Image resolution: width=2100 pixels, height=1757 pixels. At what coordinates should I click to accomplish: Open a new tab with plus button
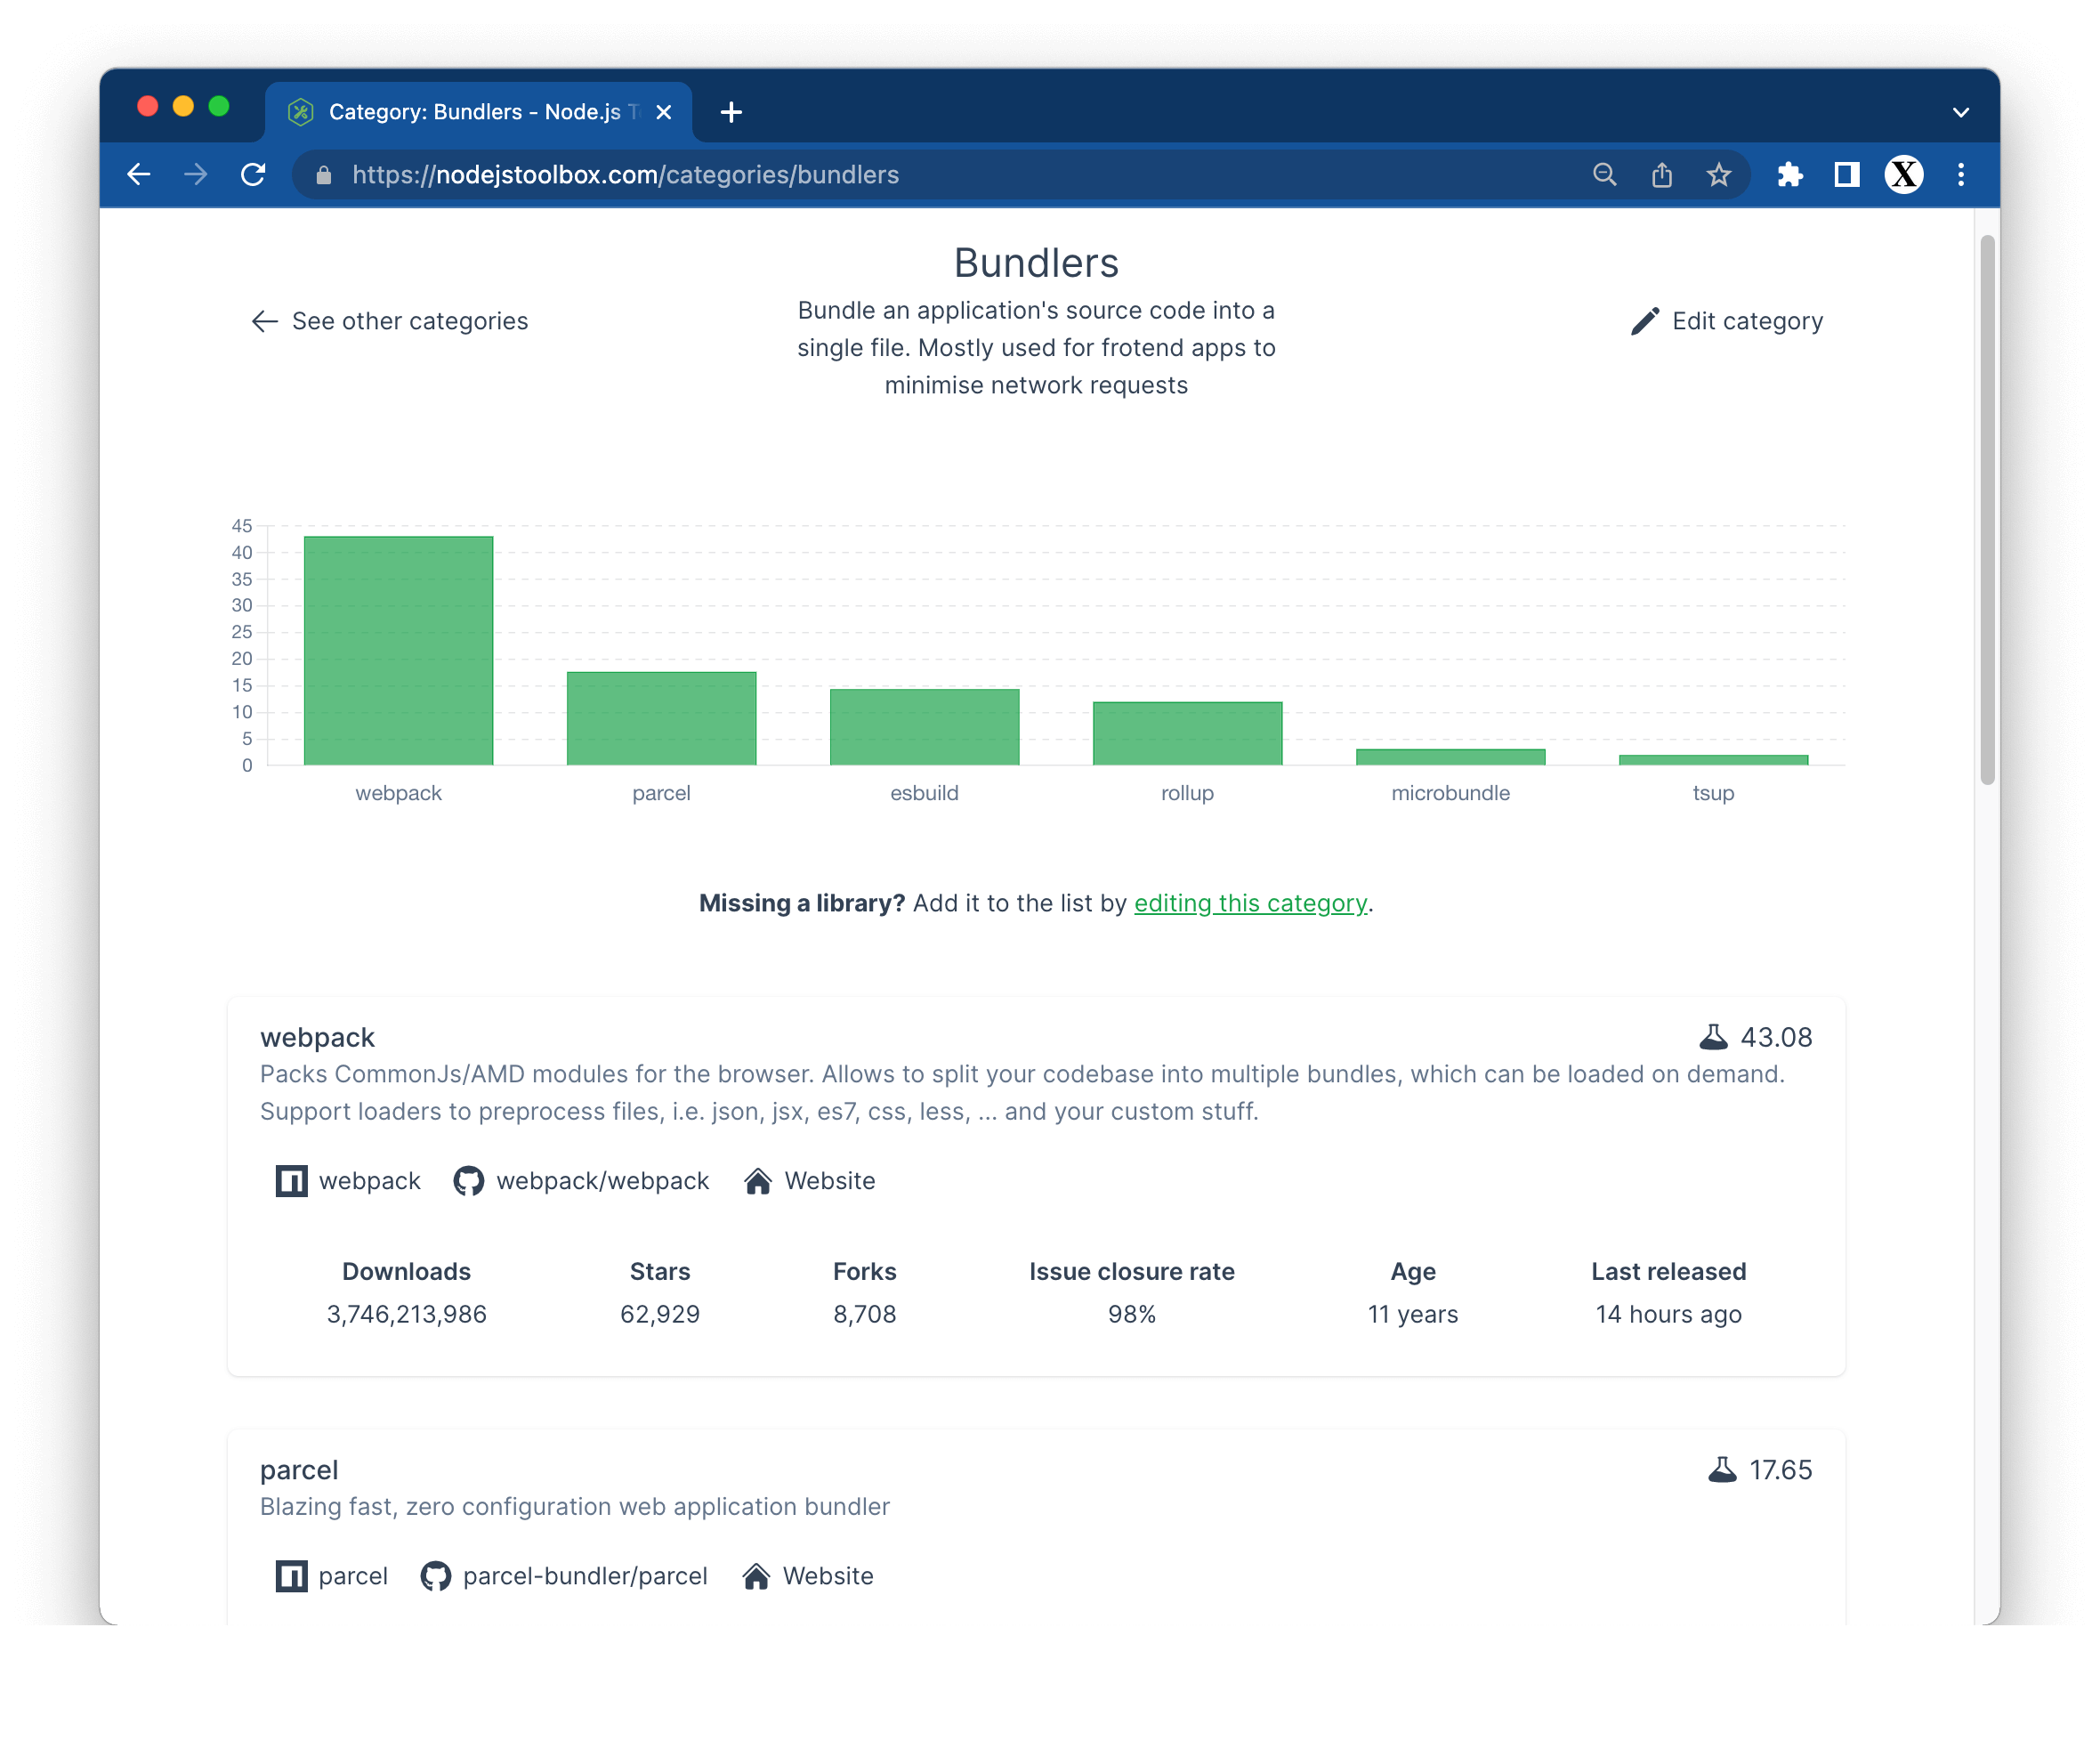point(731,112)
